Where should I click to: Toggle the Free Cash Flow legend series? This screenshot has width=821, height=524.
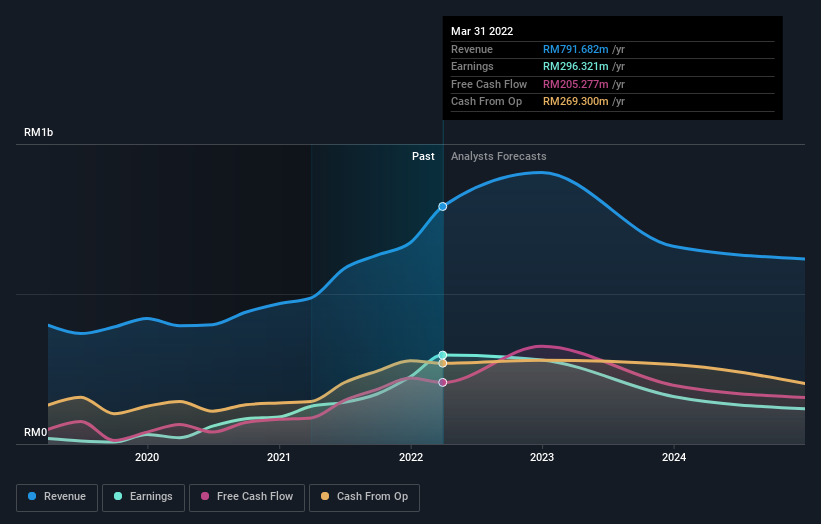[x=247, y=497]
